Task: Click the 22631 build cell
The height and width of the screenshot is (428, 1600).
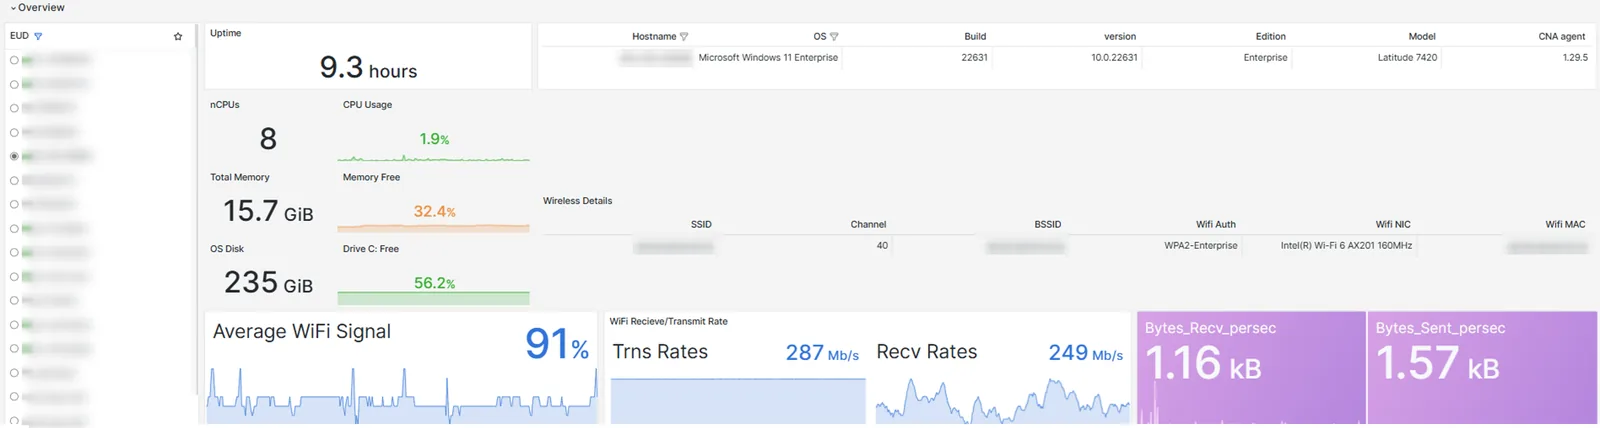Action: pos(974,57)
